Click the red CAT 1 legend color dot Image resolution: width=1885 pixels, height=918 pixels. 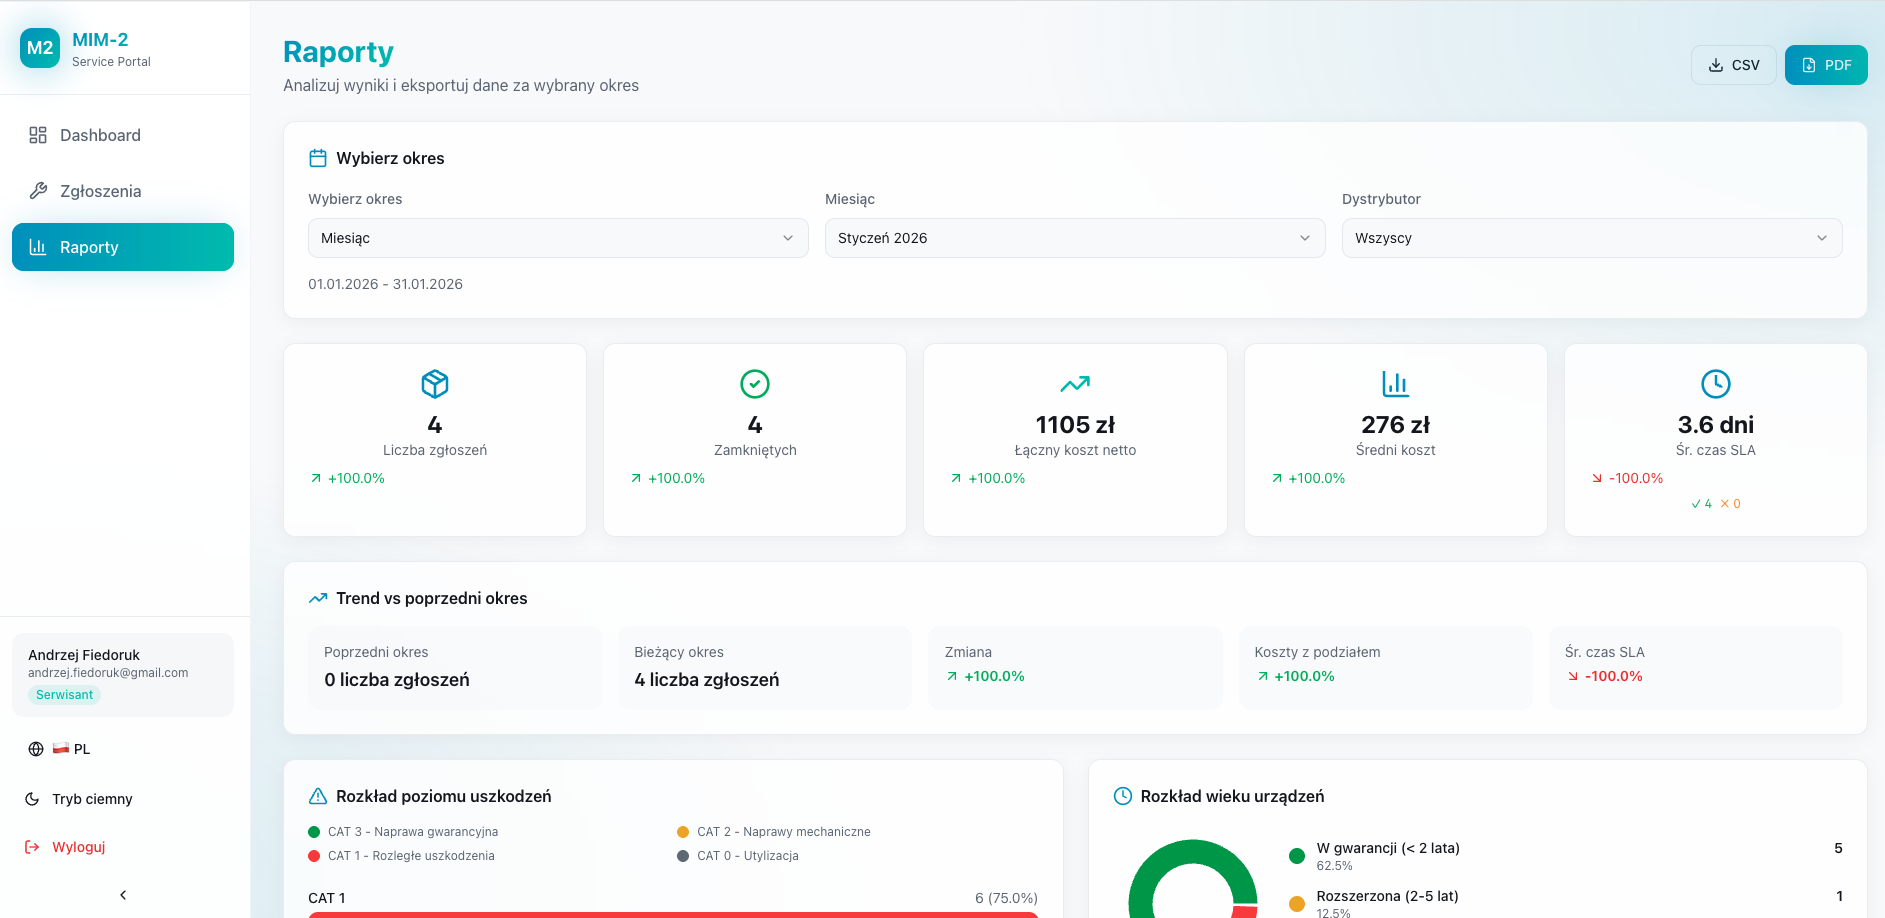pos(314,856)
